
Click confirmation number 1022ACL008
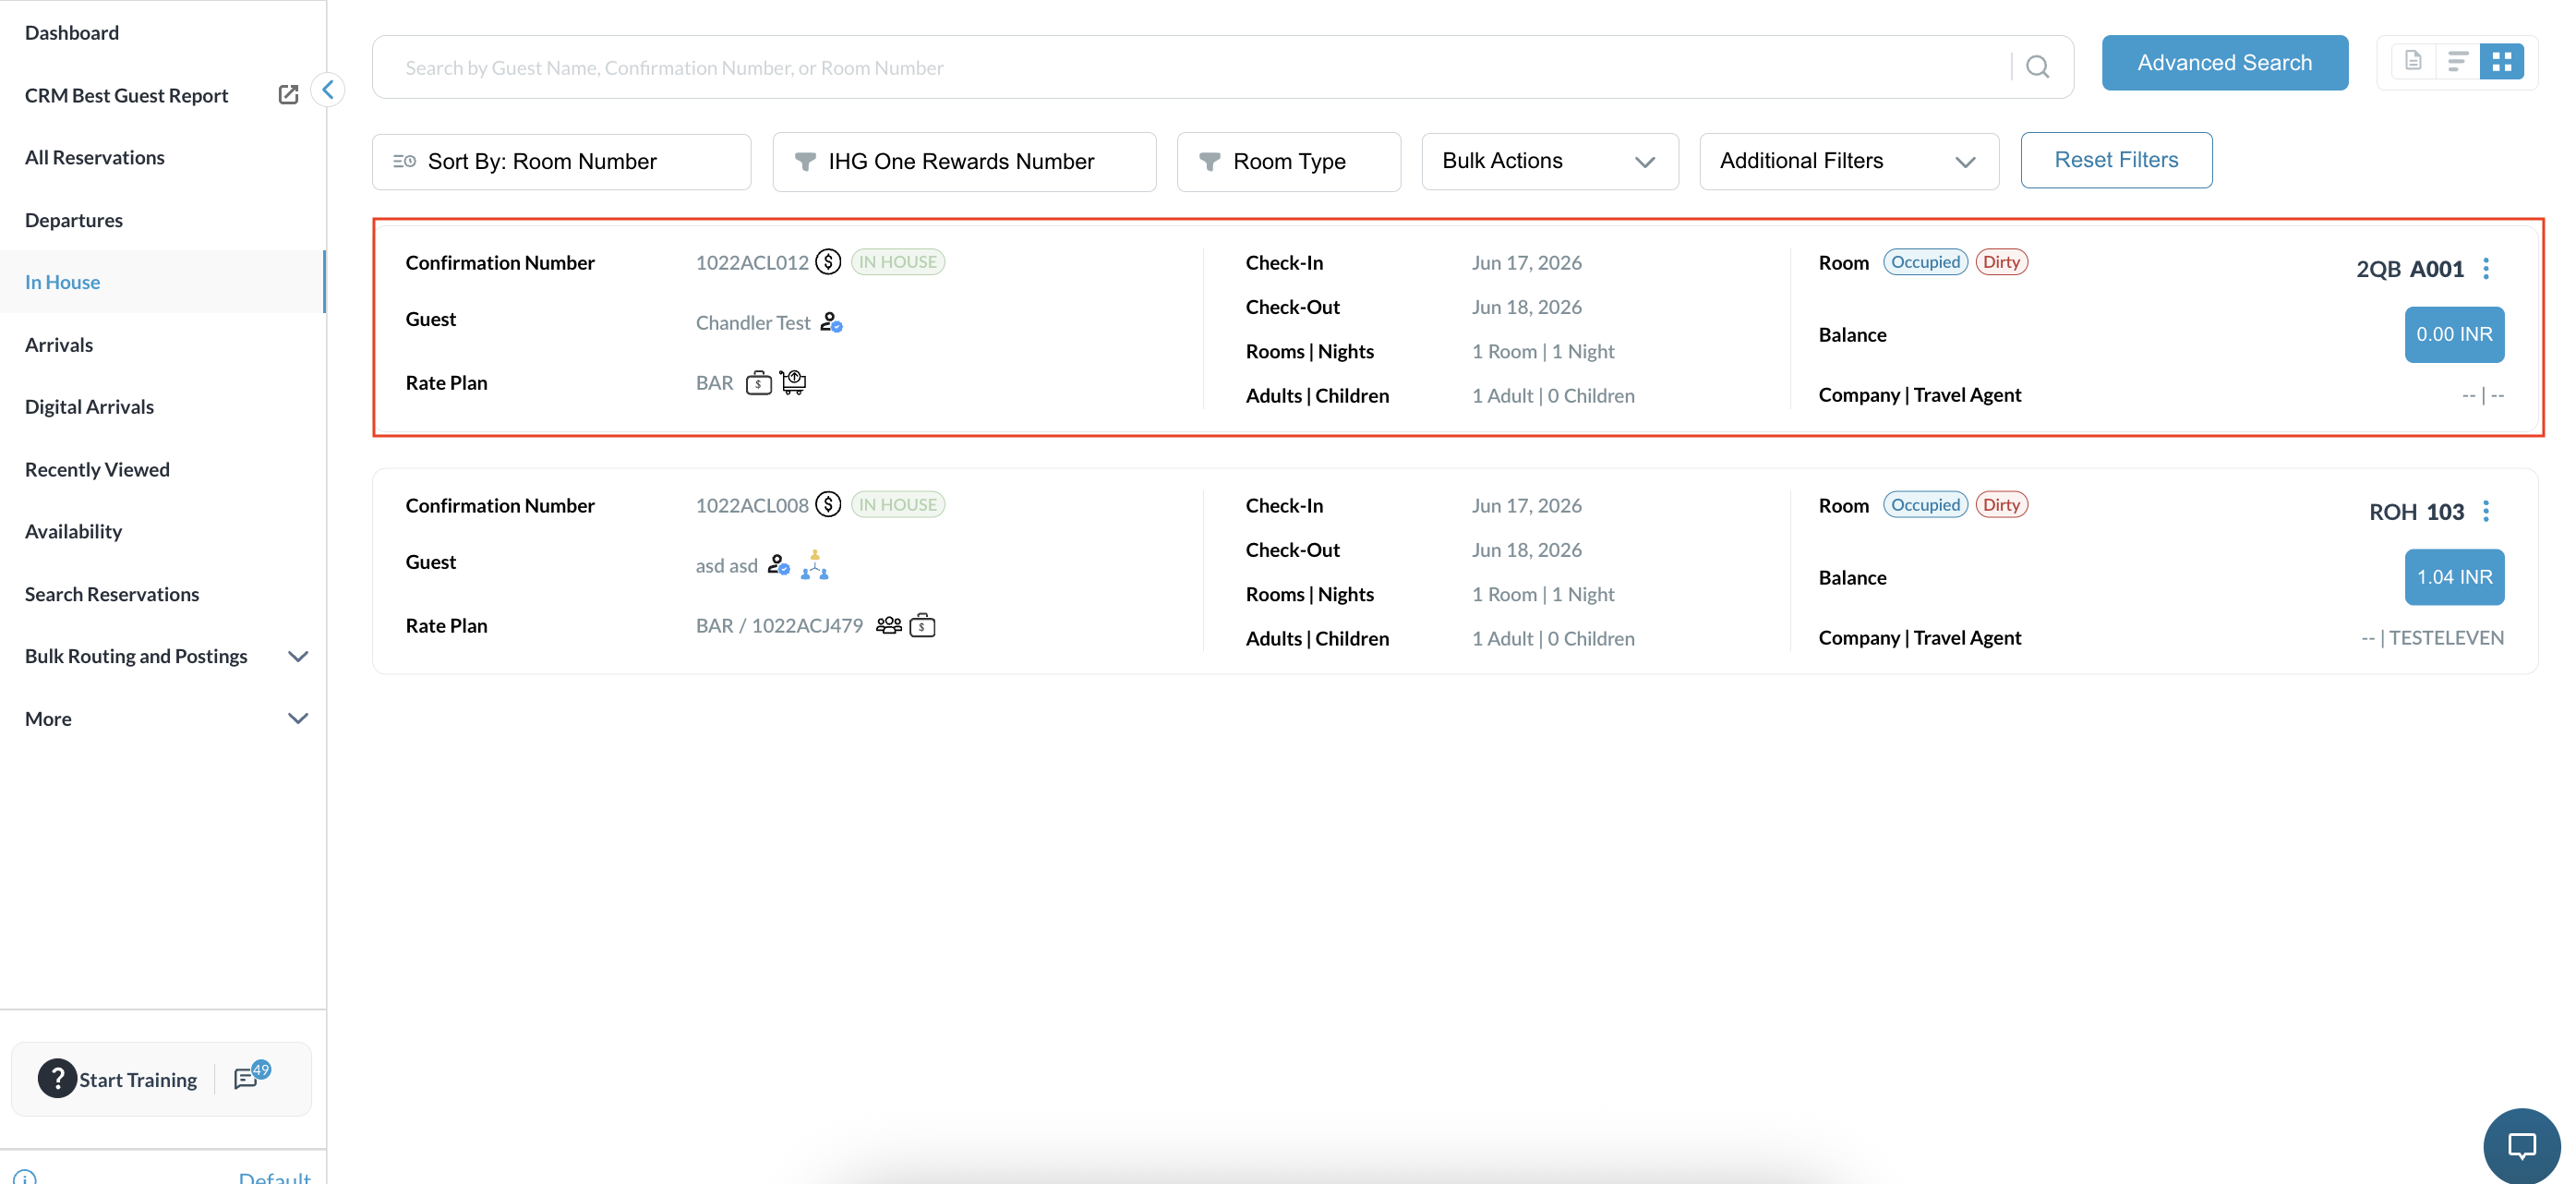tap(752, 505)
